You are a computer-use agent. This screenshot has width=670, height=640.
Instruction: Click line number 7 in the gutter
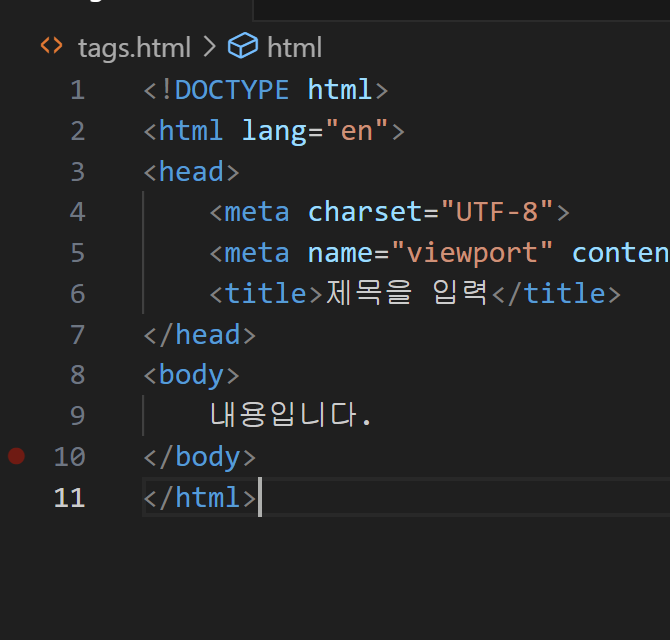click(x=78, y=335)
